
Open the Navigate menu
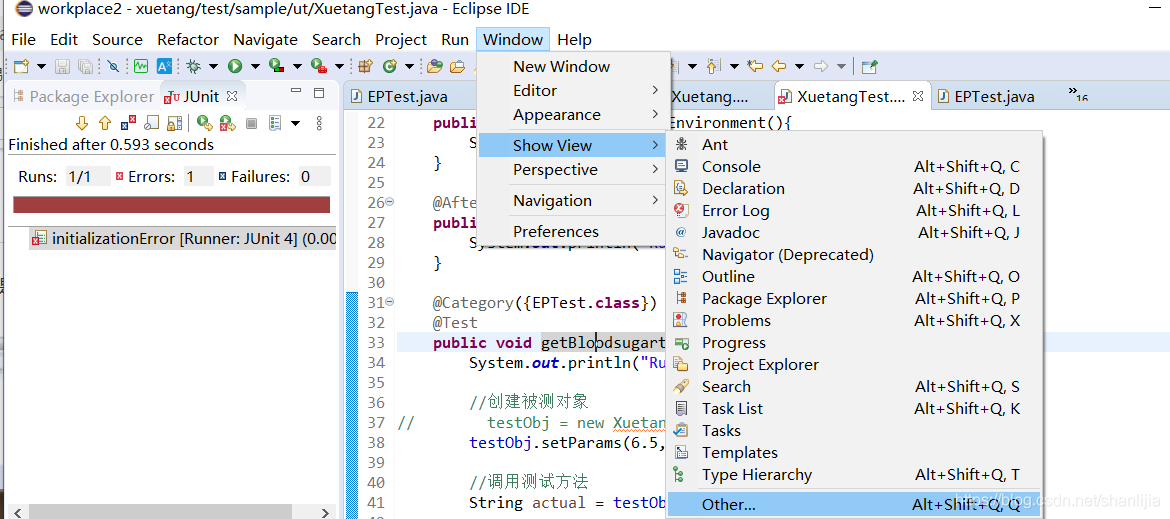266,40
